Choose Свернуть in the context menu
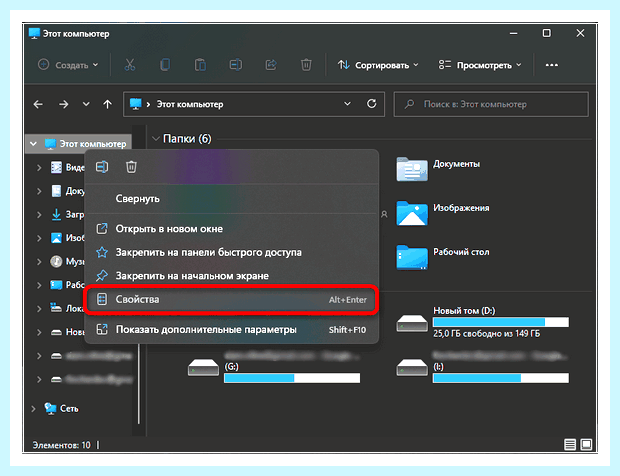The height and width of the screenshot is (476, 620). pos(231,198)
